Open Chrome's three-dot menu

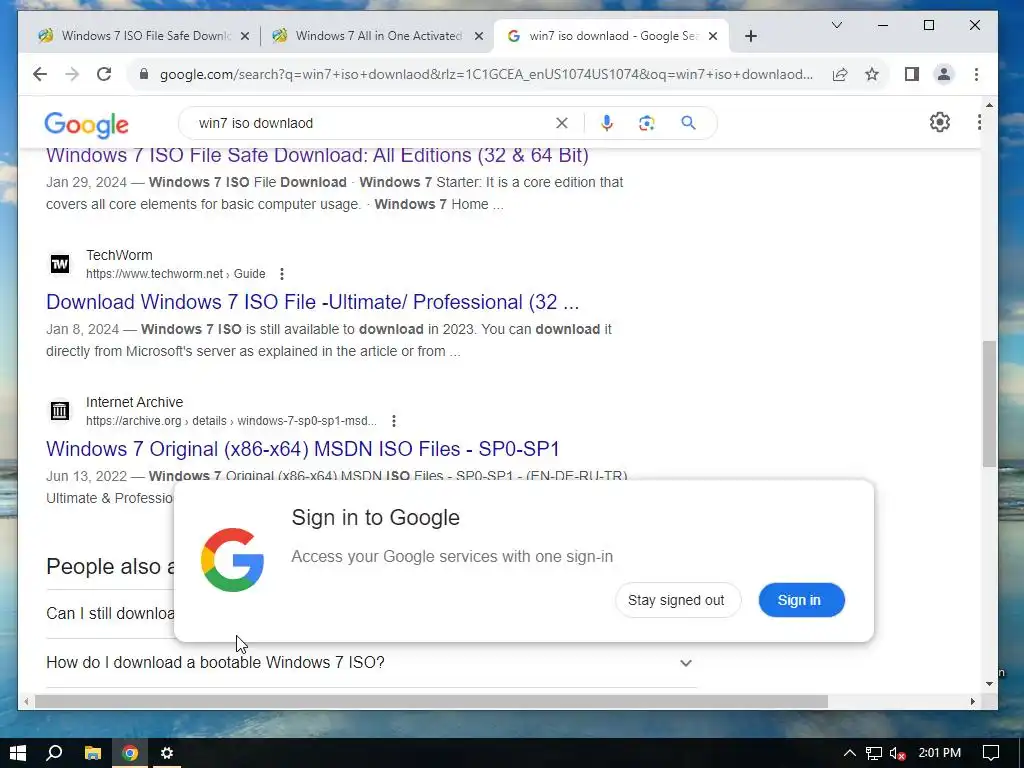point(976,74)
